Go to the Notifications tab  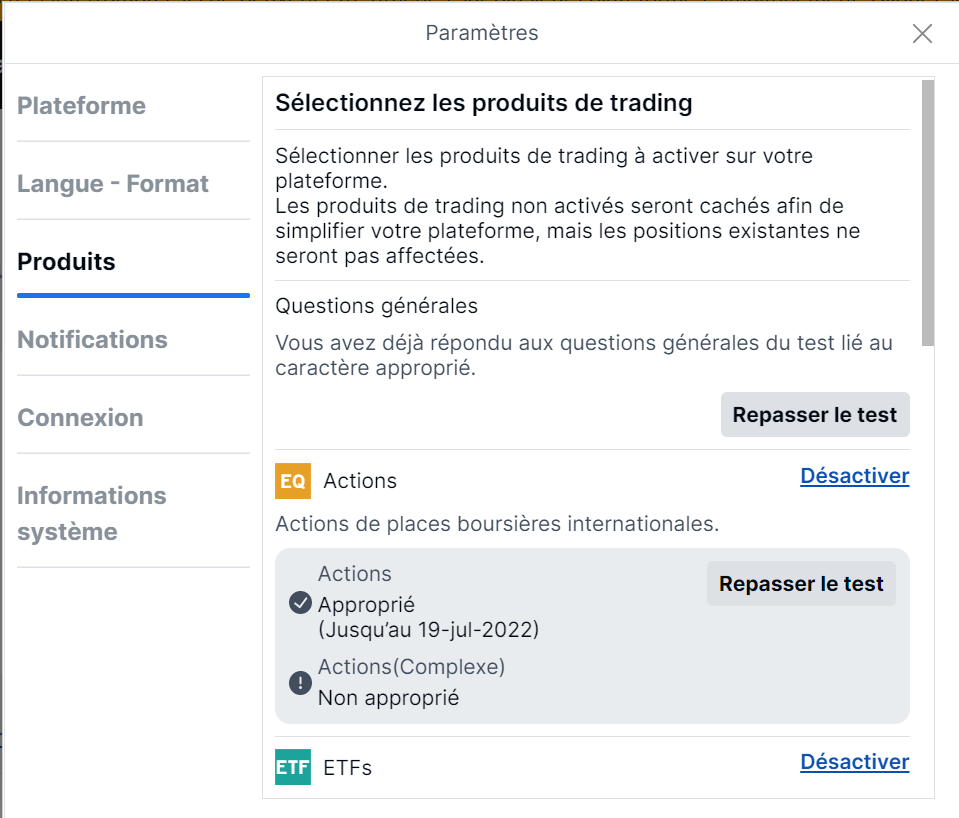click(92, 340)
